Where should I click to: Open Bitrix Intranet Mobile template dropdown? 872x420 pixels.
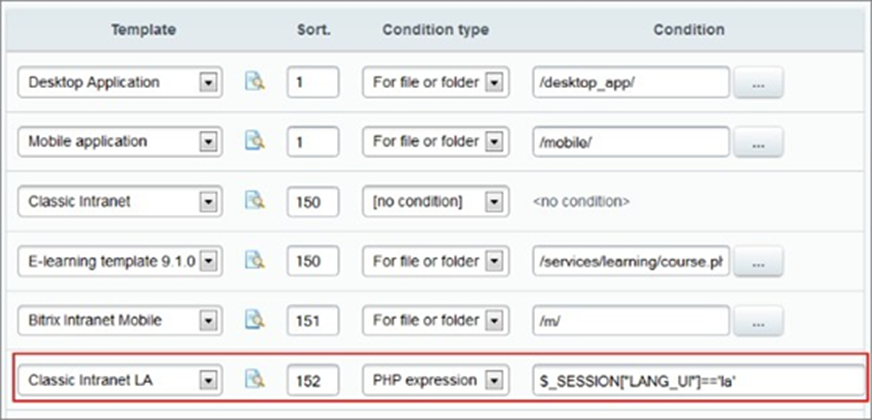click(208, 321)
